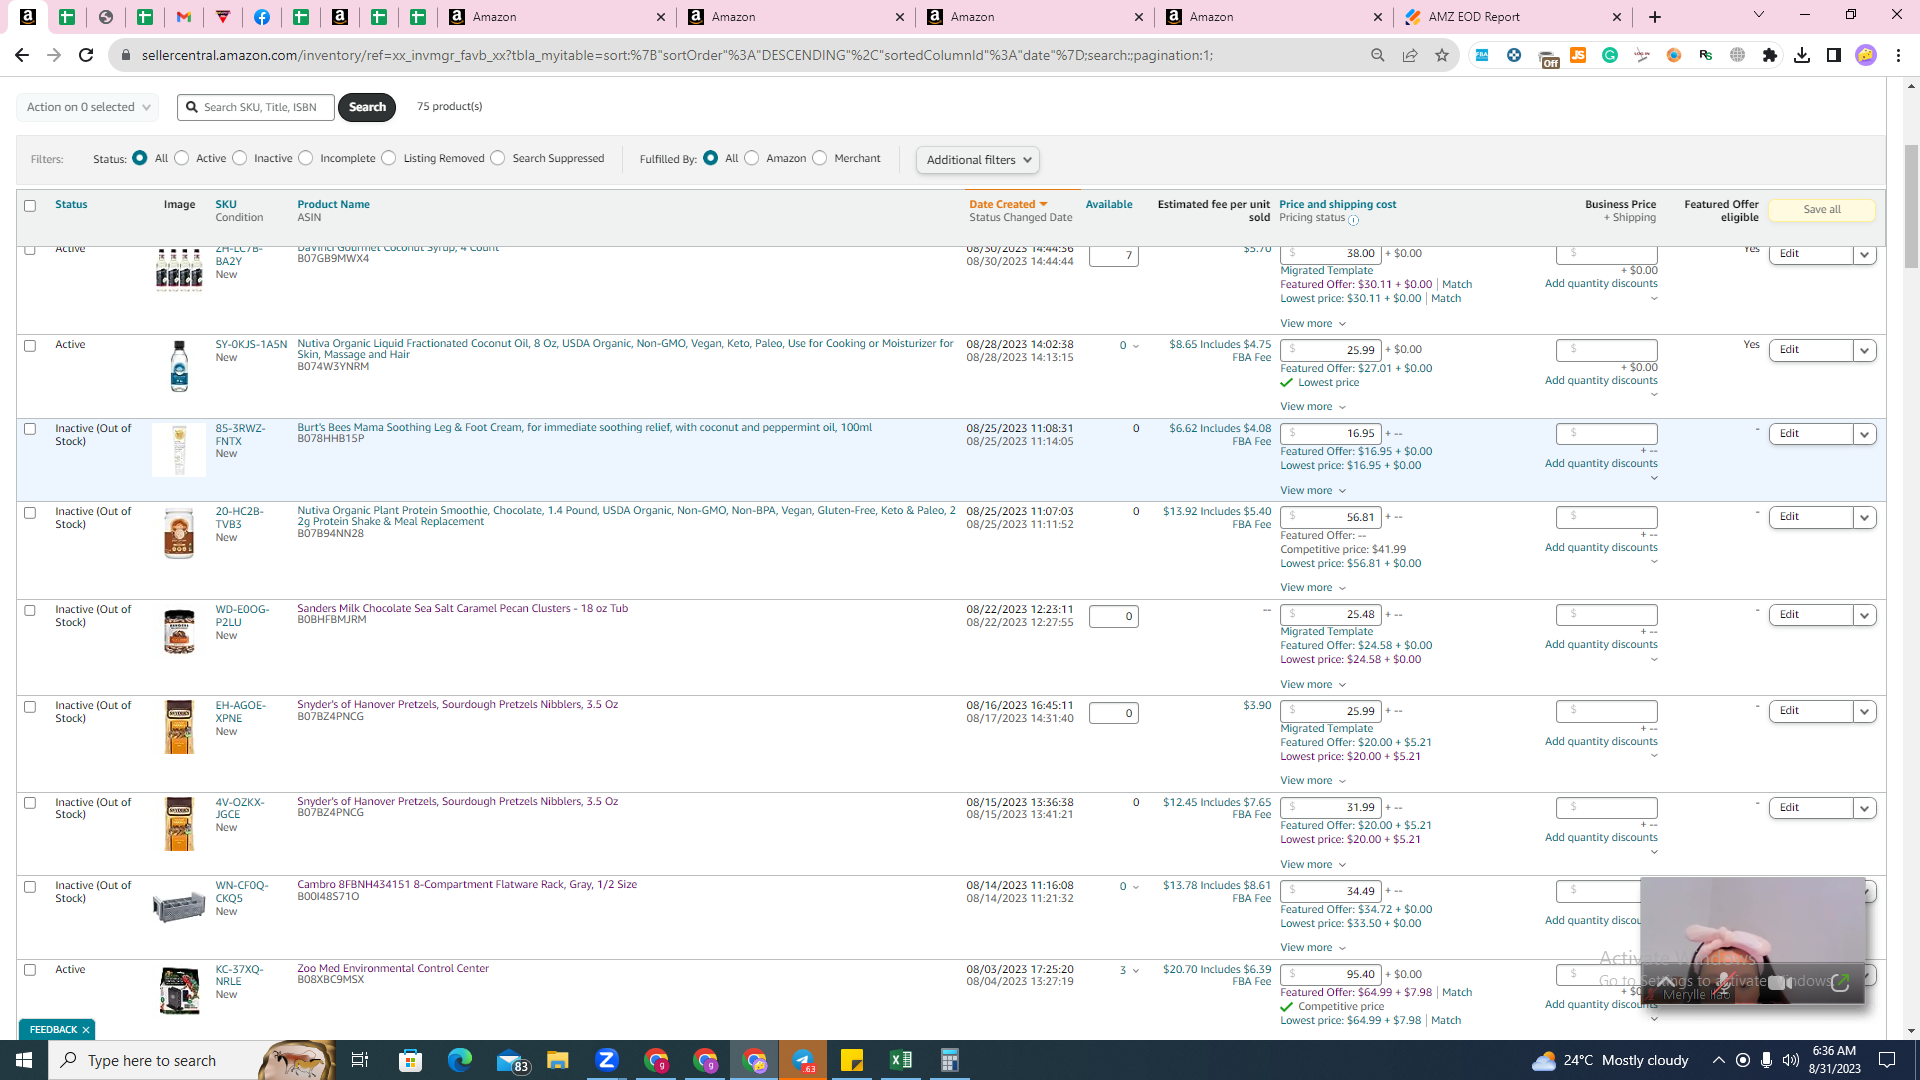Go back to the previous page
Image resolution: width=1920 pixels, height=1080 pixels.
(22, 55)
